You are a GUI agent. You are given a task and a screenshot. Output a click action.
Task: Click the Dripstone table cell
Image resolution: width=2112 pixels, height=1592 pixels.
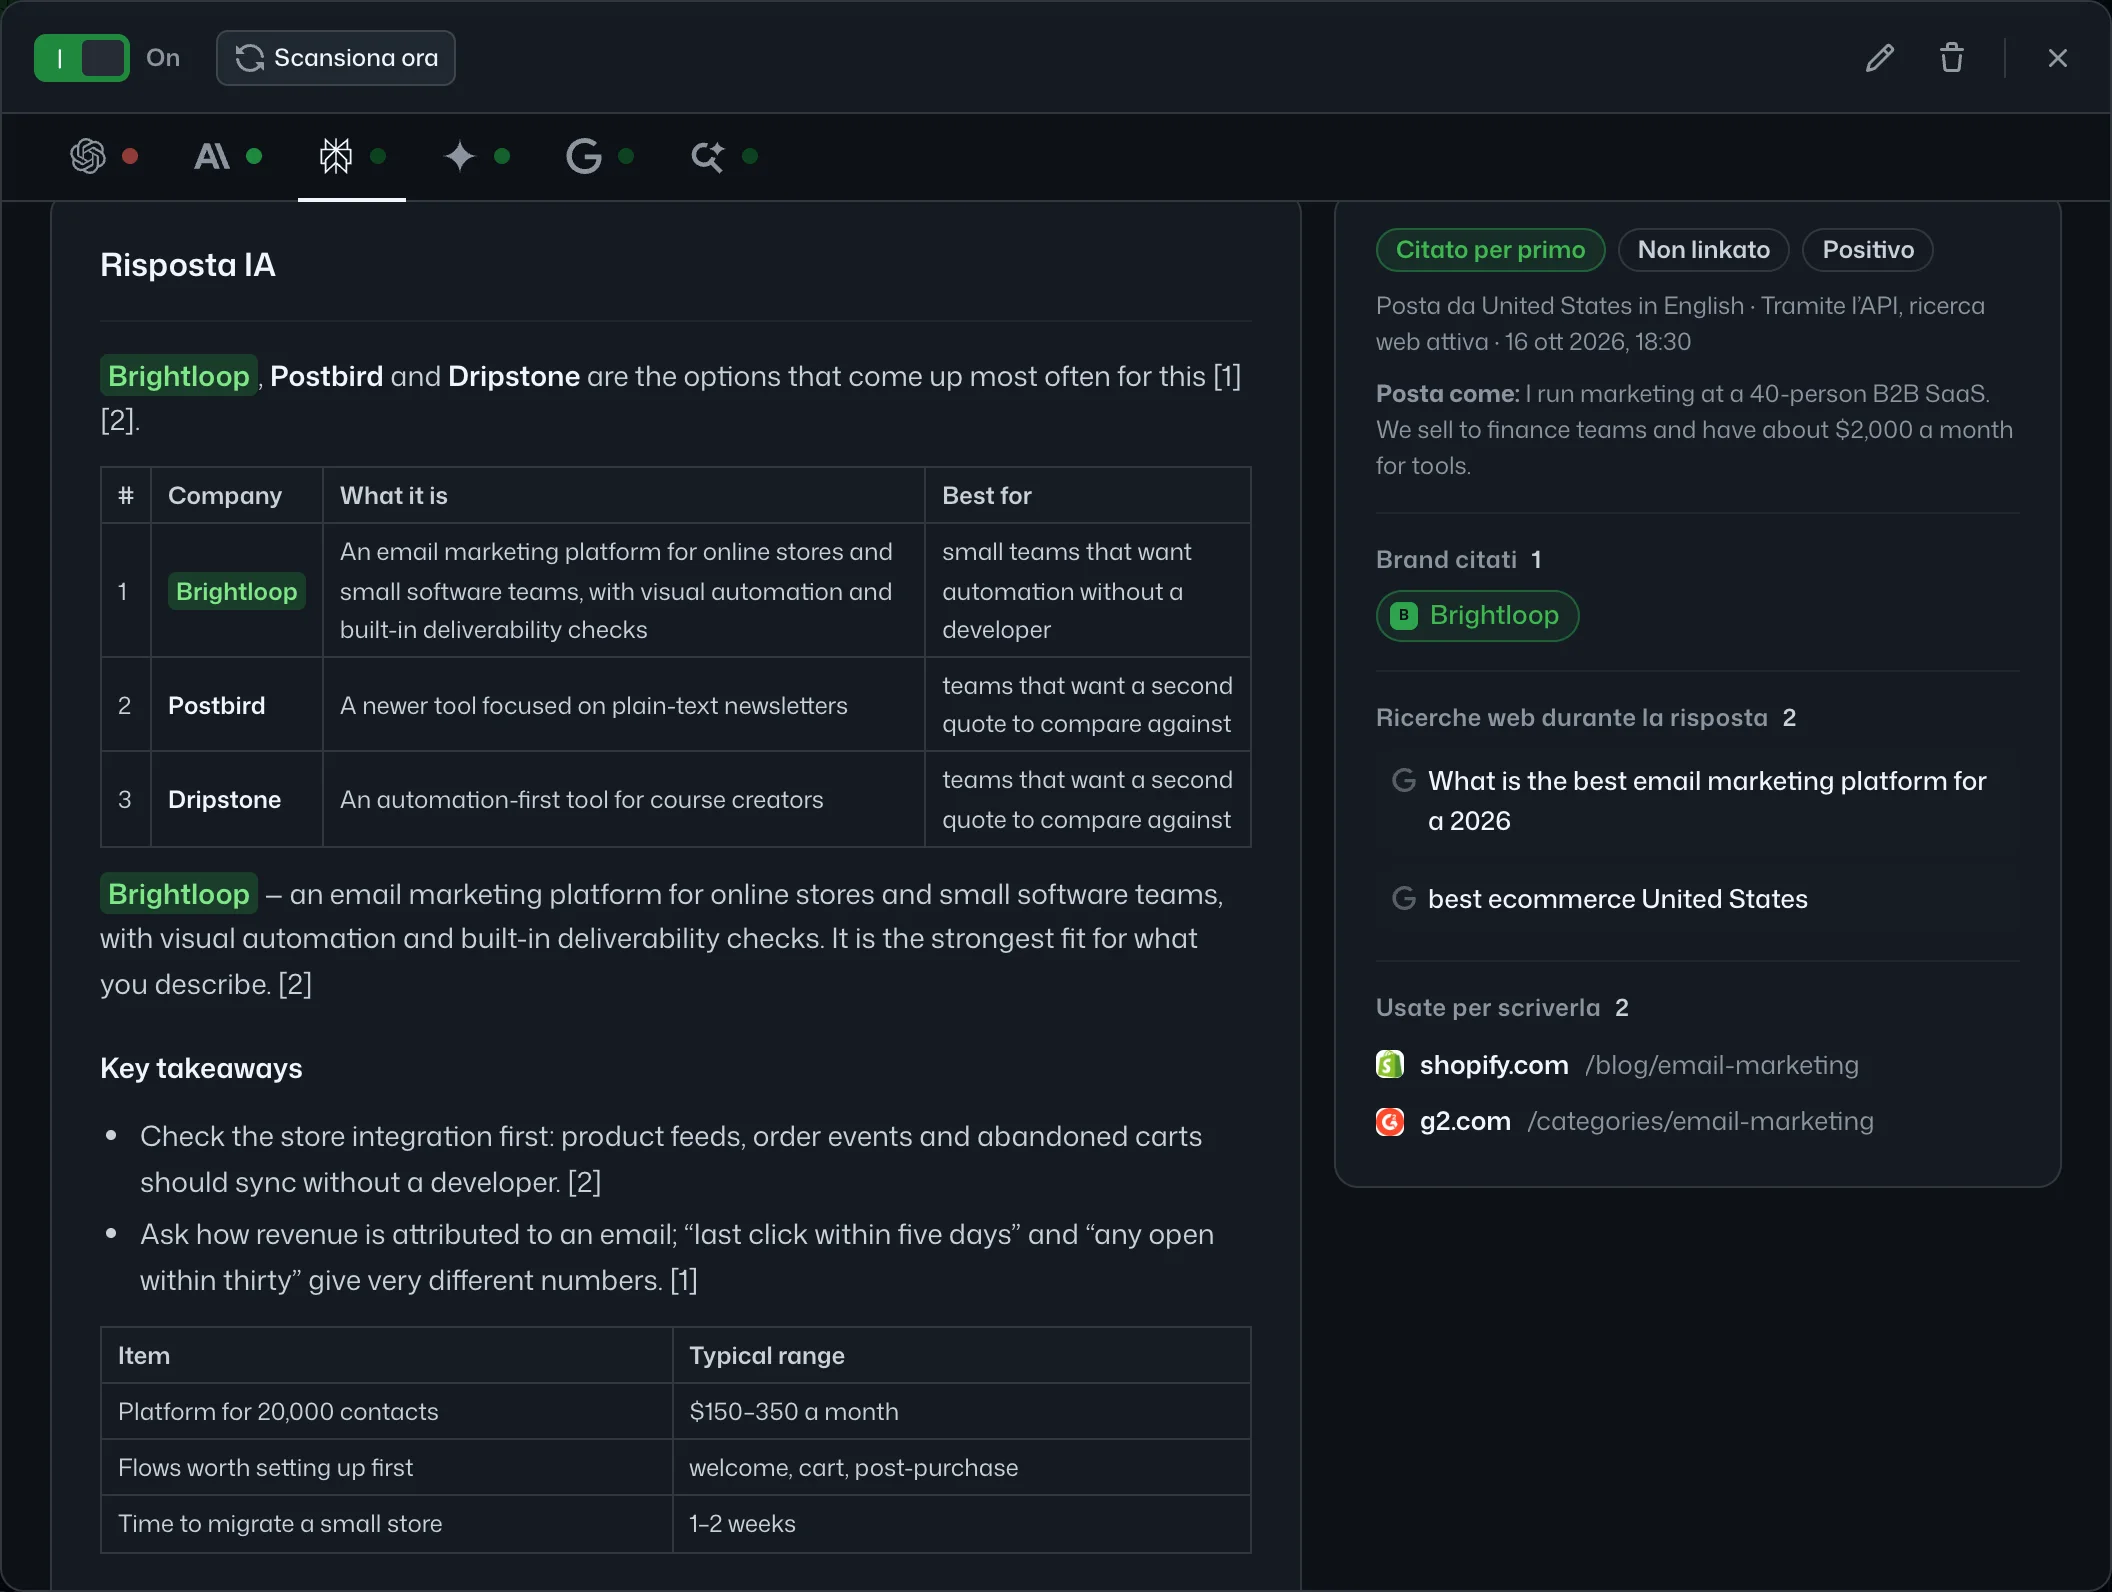pos(237,799)
